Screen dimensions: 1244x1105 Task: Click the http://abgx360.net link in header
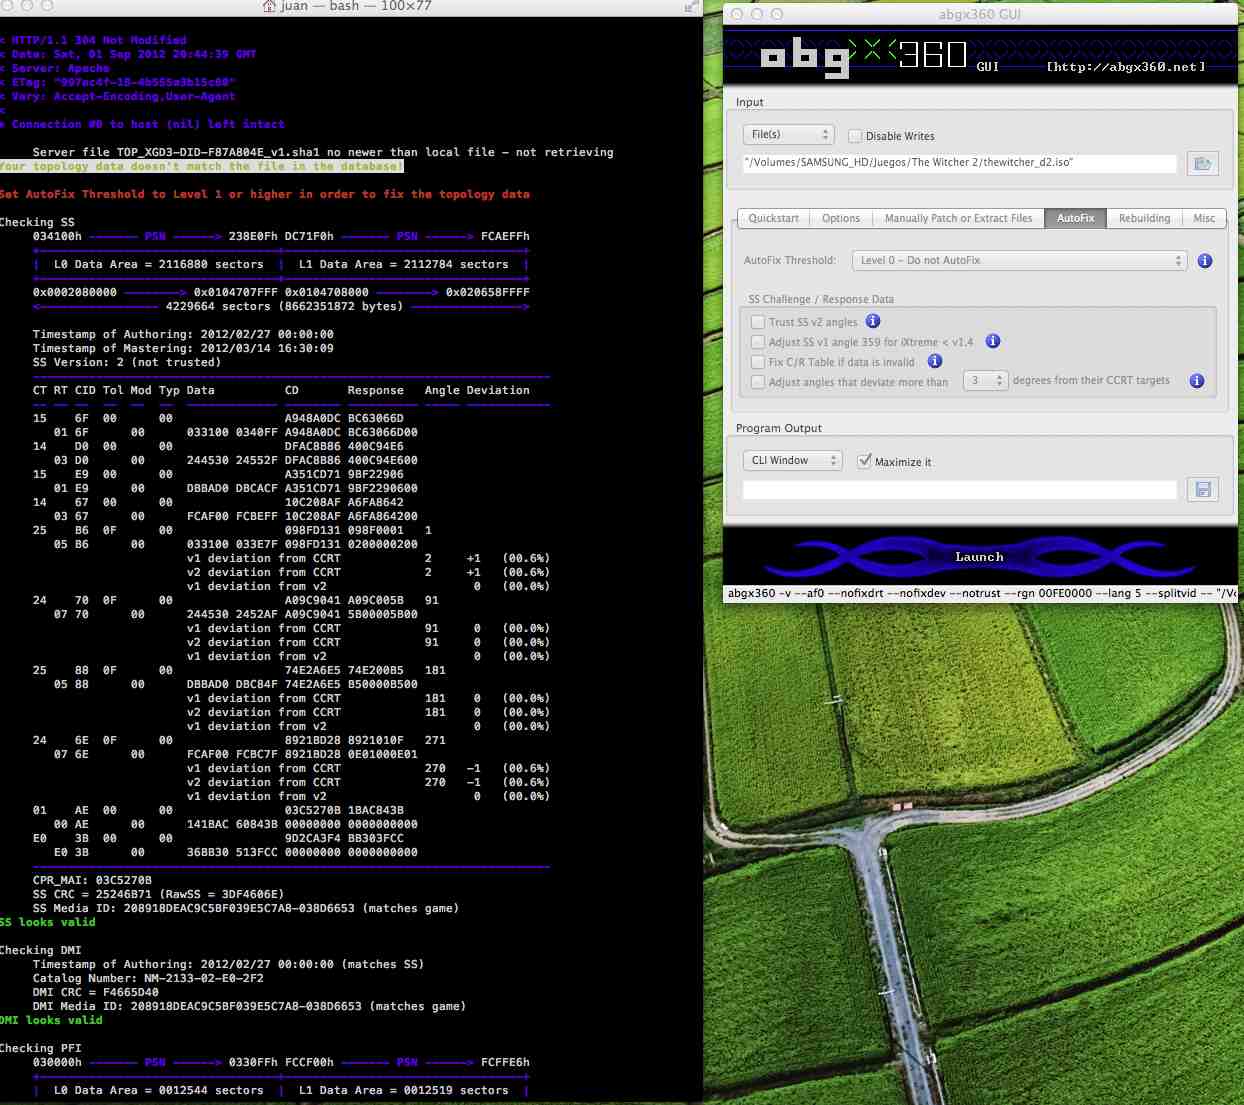1125,67
